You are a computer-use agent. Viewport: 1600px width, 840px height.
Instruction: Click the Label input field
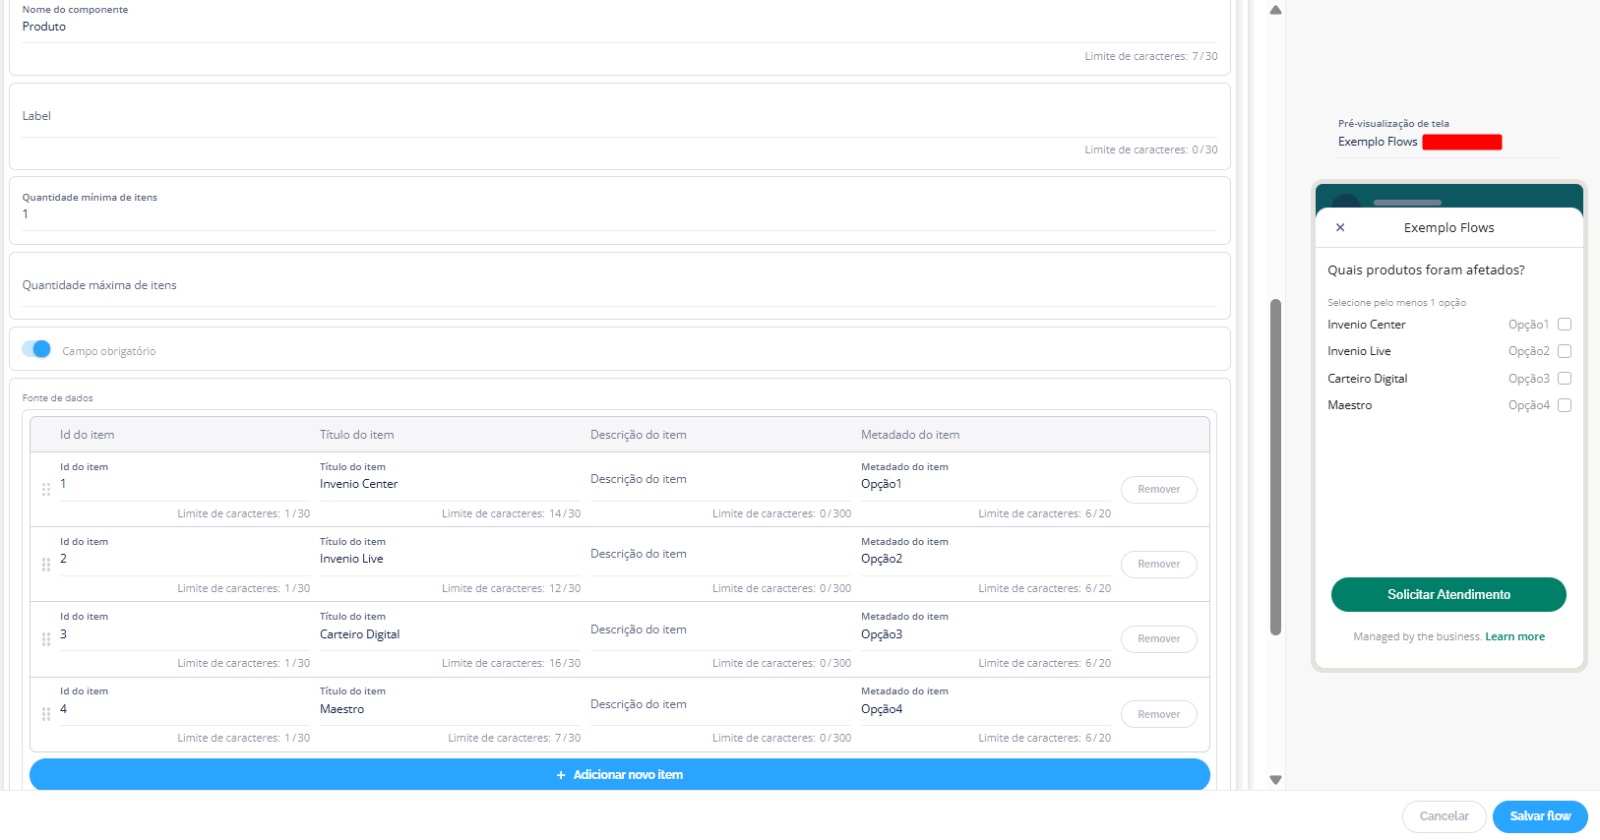pyautogui.click(x=619, y=117)
